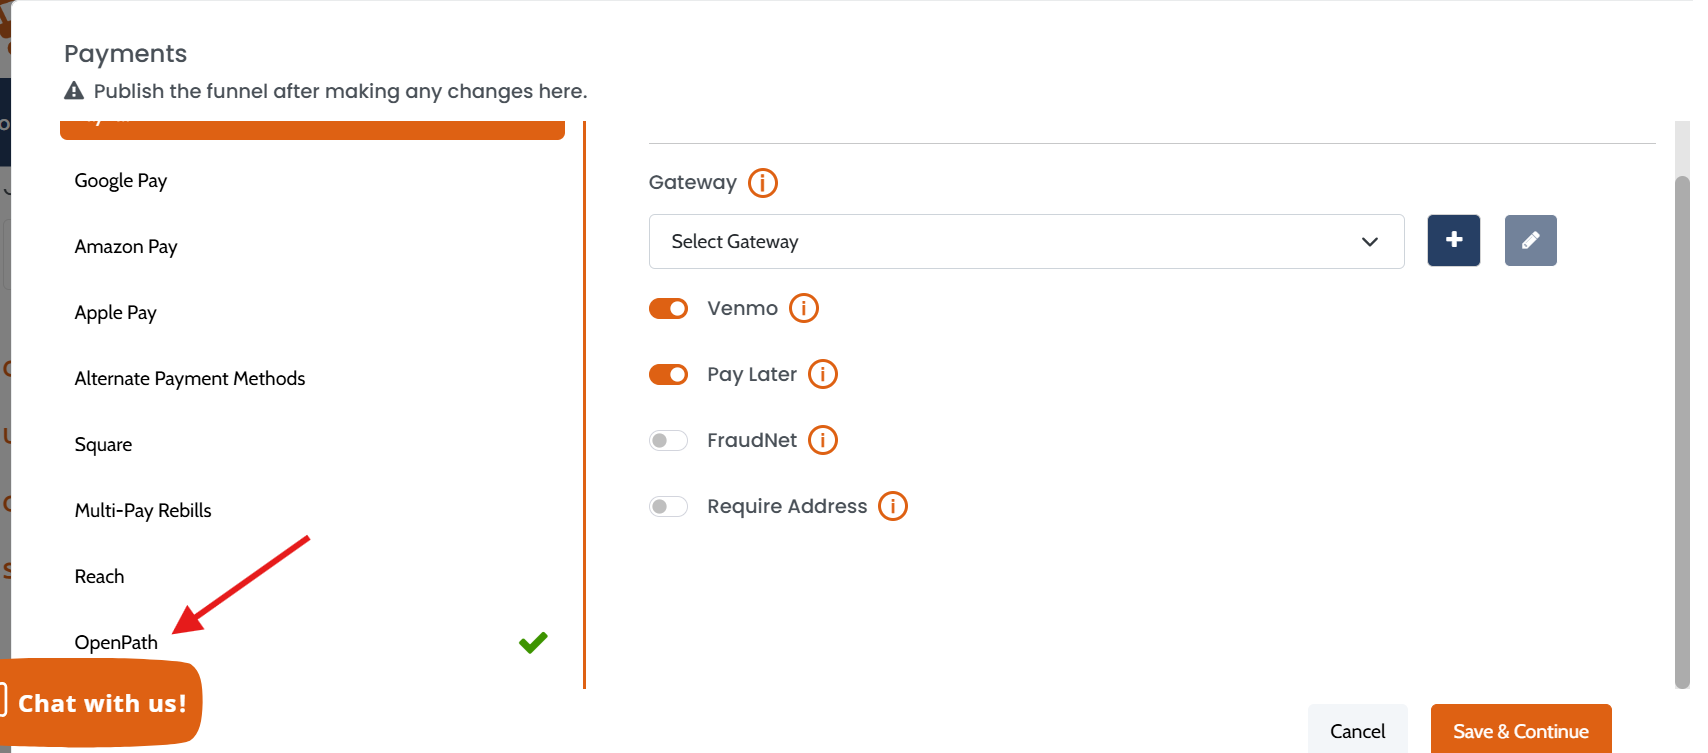
Task: Click the Select Gateway chevron arrow
Action: [1369, 242]
